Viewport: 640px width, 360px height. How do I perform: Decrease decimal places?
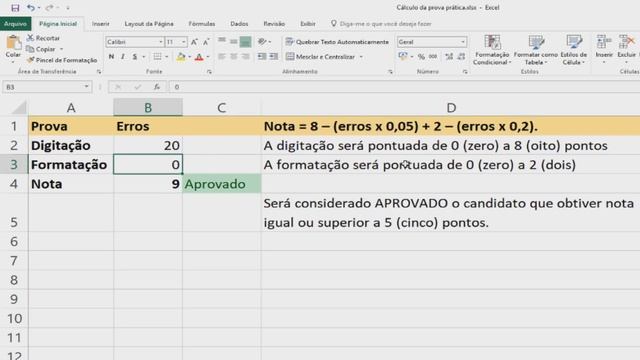pyautogui.click(x=462, y=57)
